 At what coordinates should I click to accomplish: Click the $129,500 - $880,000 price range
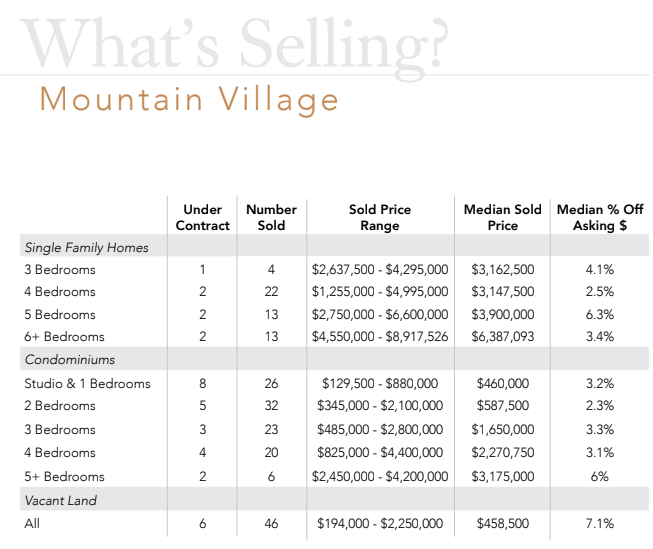point(380,383)
